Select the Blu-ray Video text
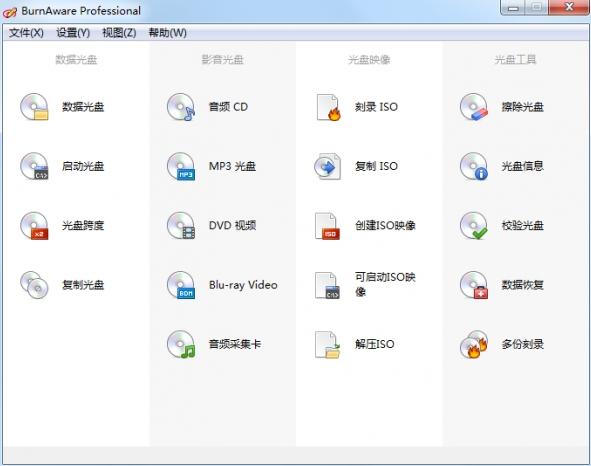Viewport: 591px width, 466px height. (x=243, y=285)
